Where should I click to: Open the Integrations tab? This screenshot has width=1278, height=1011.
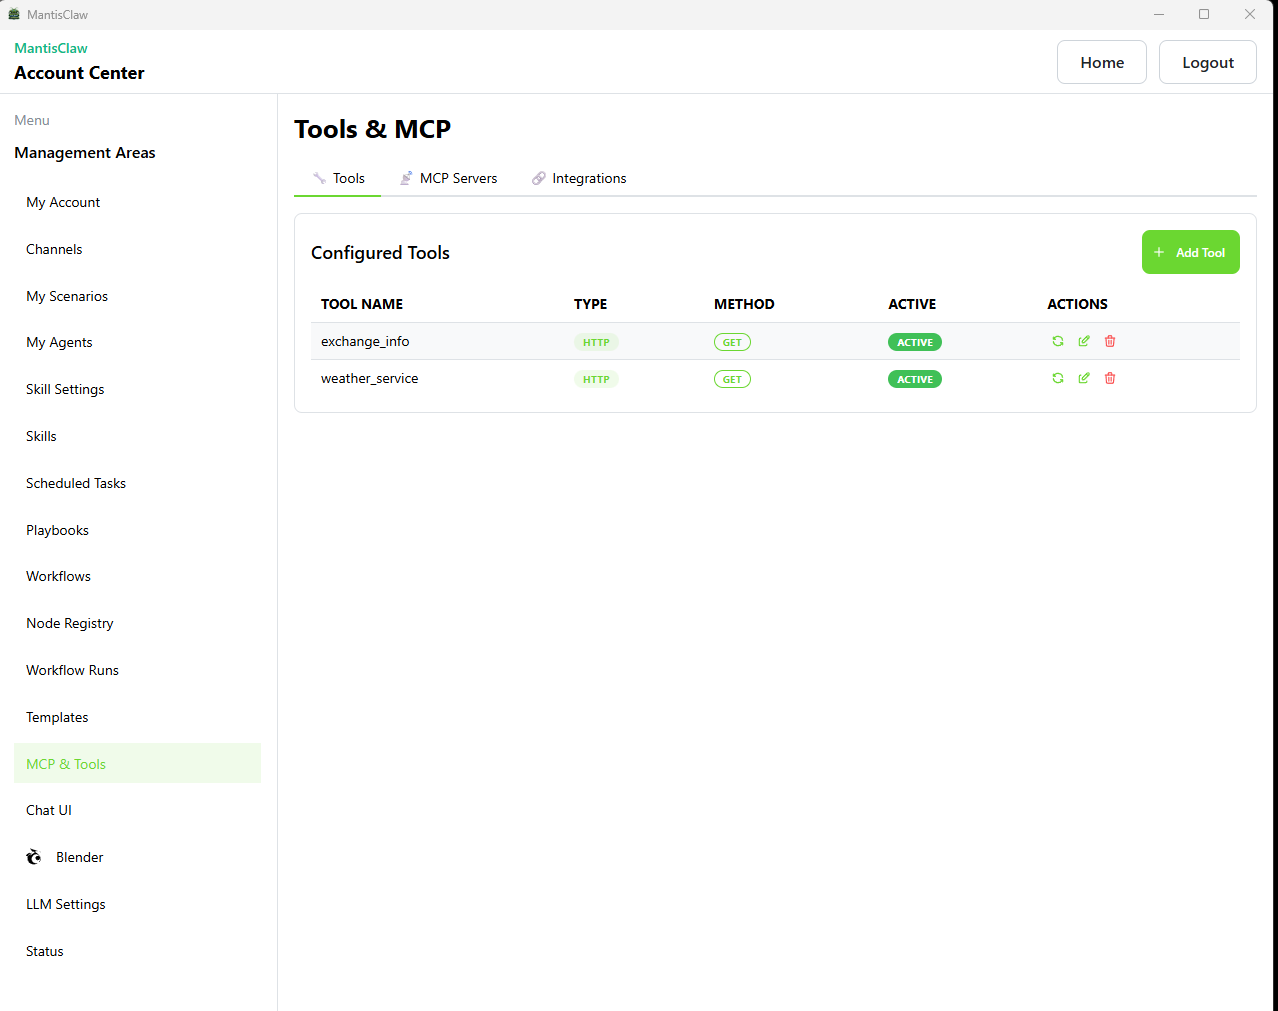[579, 178]
